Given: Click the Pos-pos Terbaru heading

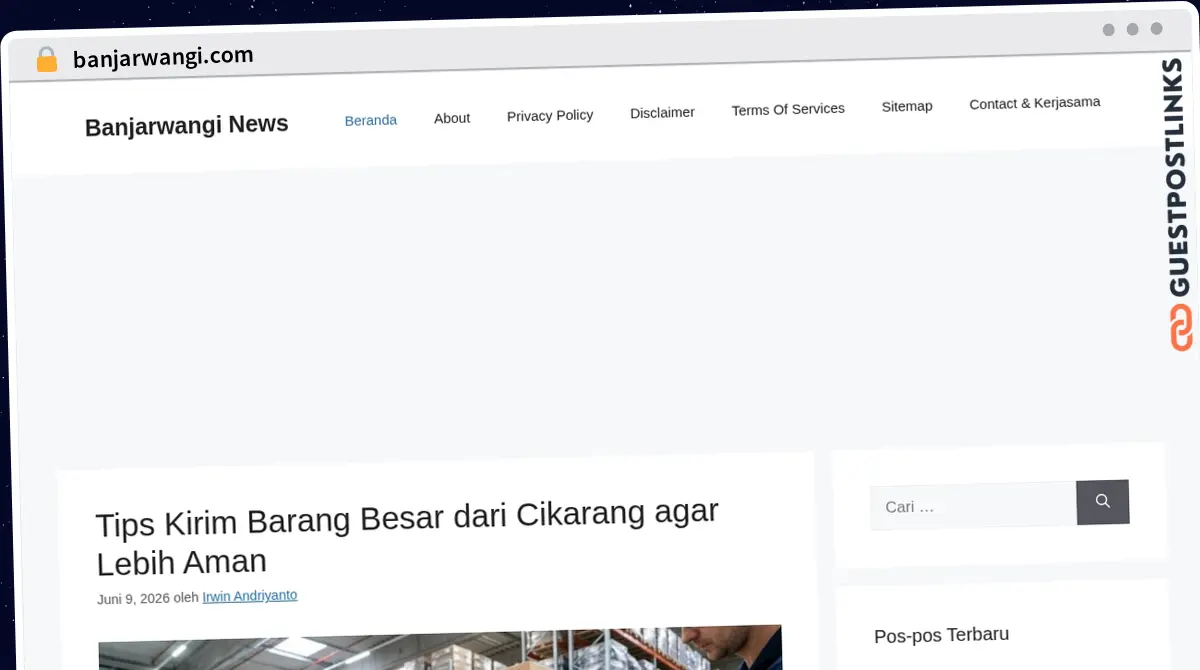Looking at the screenshot, I should [941, 635].
